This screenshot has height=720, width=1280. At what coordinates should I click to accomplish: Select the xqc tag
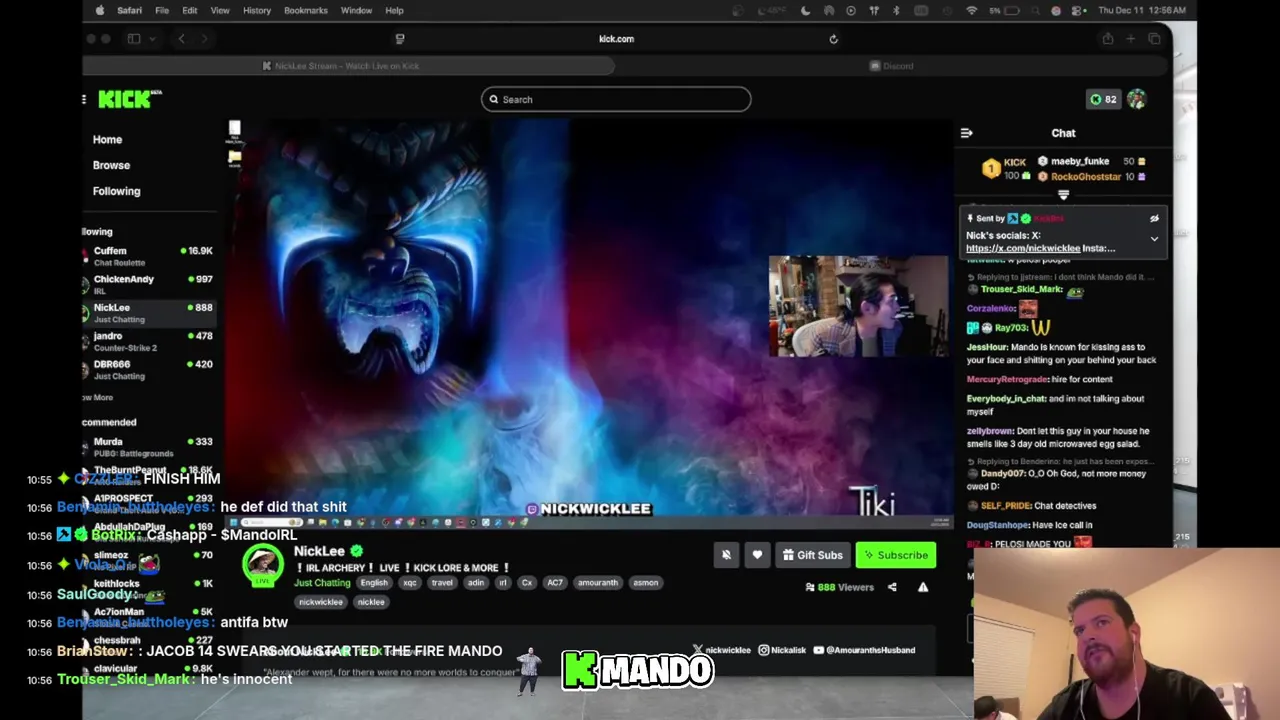tap(410, 583)
